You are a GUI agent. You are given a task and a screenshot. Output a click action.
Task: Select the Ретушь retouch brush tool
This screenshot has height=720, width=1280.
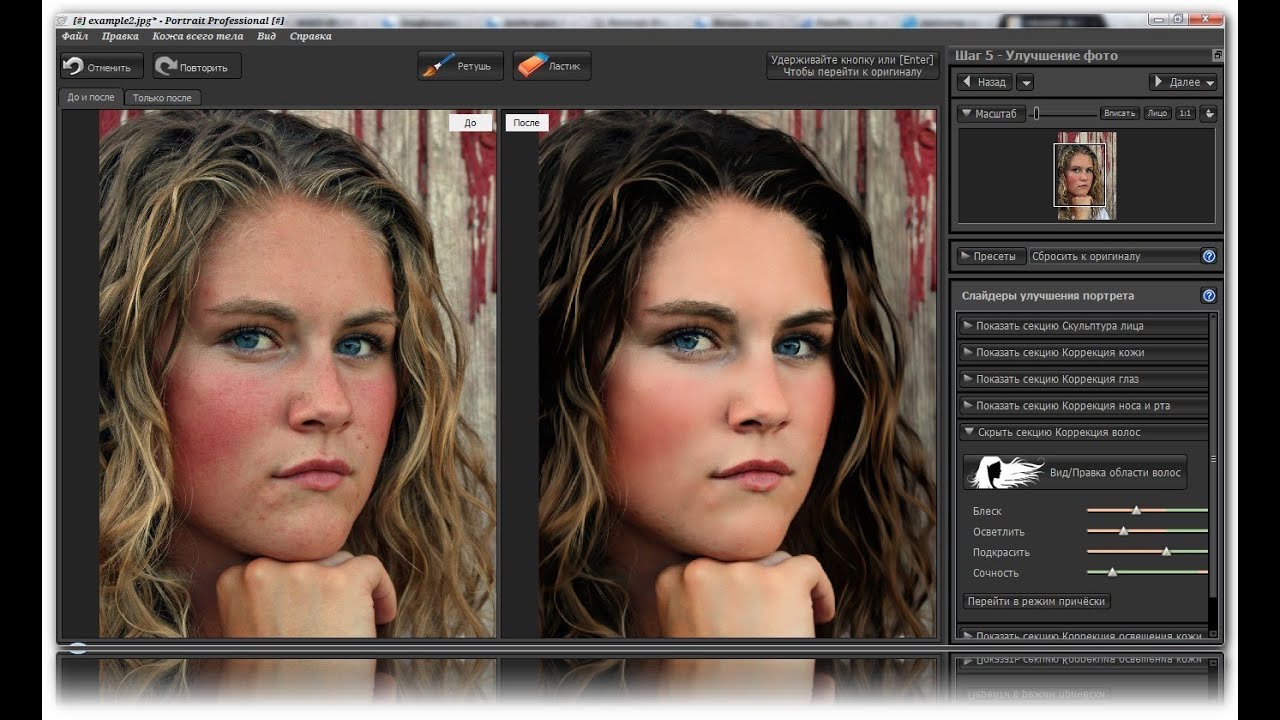coord(459,66)
